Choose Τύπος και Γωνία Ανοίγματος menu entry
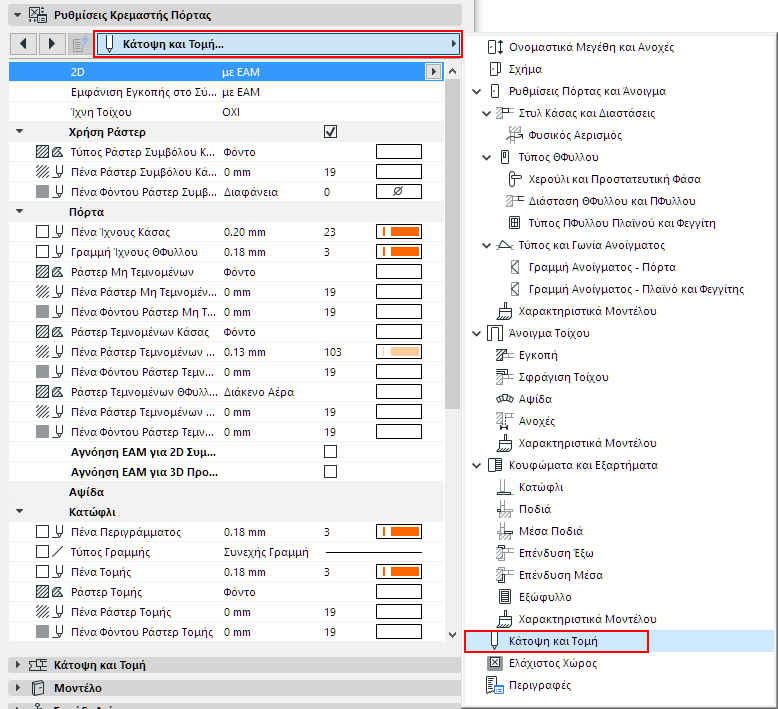This screenshot has width=778, height=709. (x=591, y=245)
